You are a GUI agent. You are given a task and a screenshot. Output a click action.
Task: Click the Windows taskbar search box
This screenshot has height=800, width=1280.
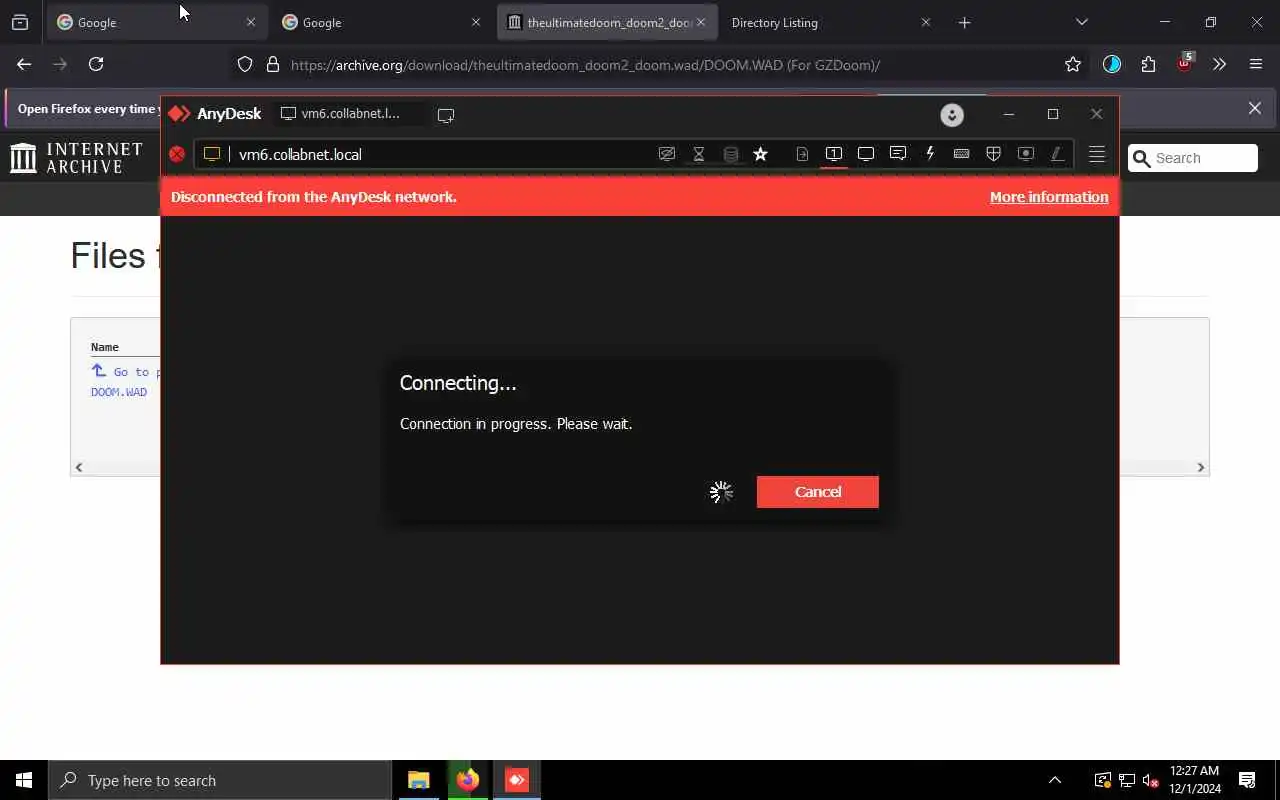click(220, 780)
